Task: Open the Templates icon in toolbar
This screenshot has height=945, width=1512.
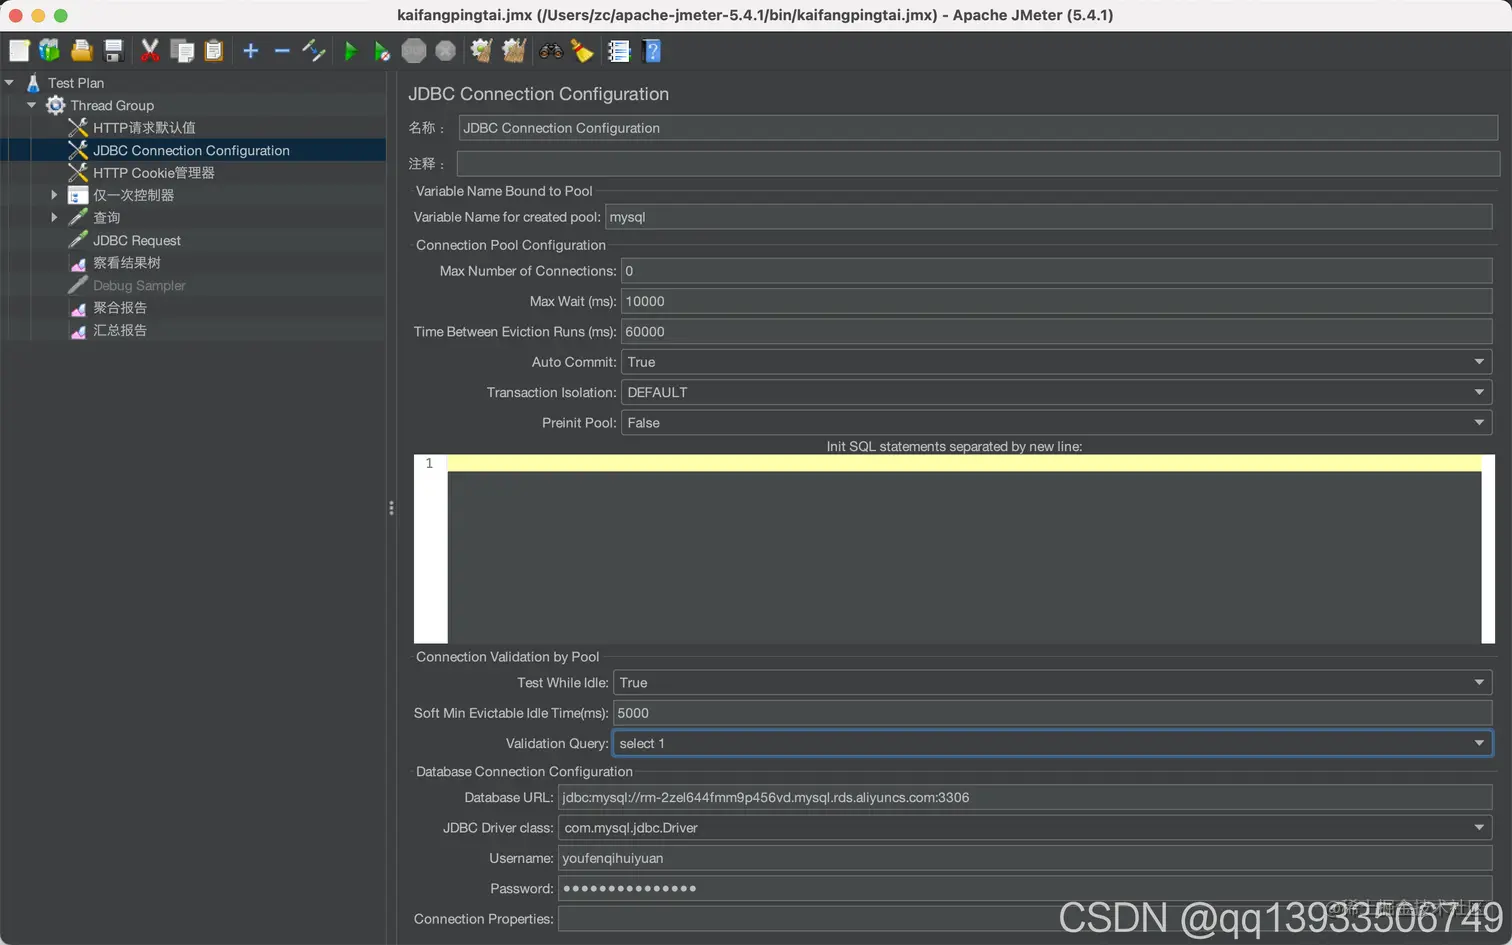Action: tap(49, 51)
